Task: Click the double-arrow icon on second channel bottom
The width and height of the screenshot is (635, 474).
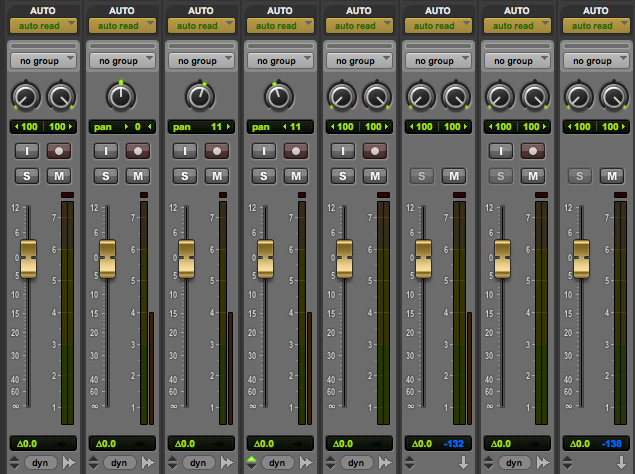Action: click(x=148, y=462)
